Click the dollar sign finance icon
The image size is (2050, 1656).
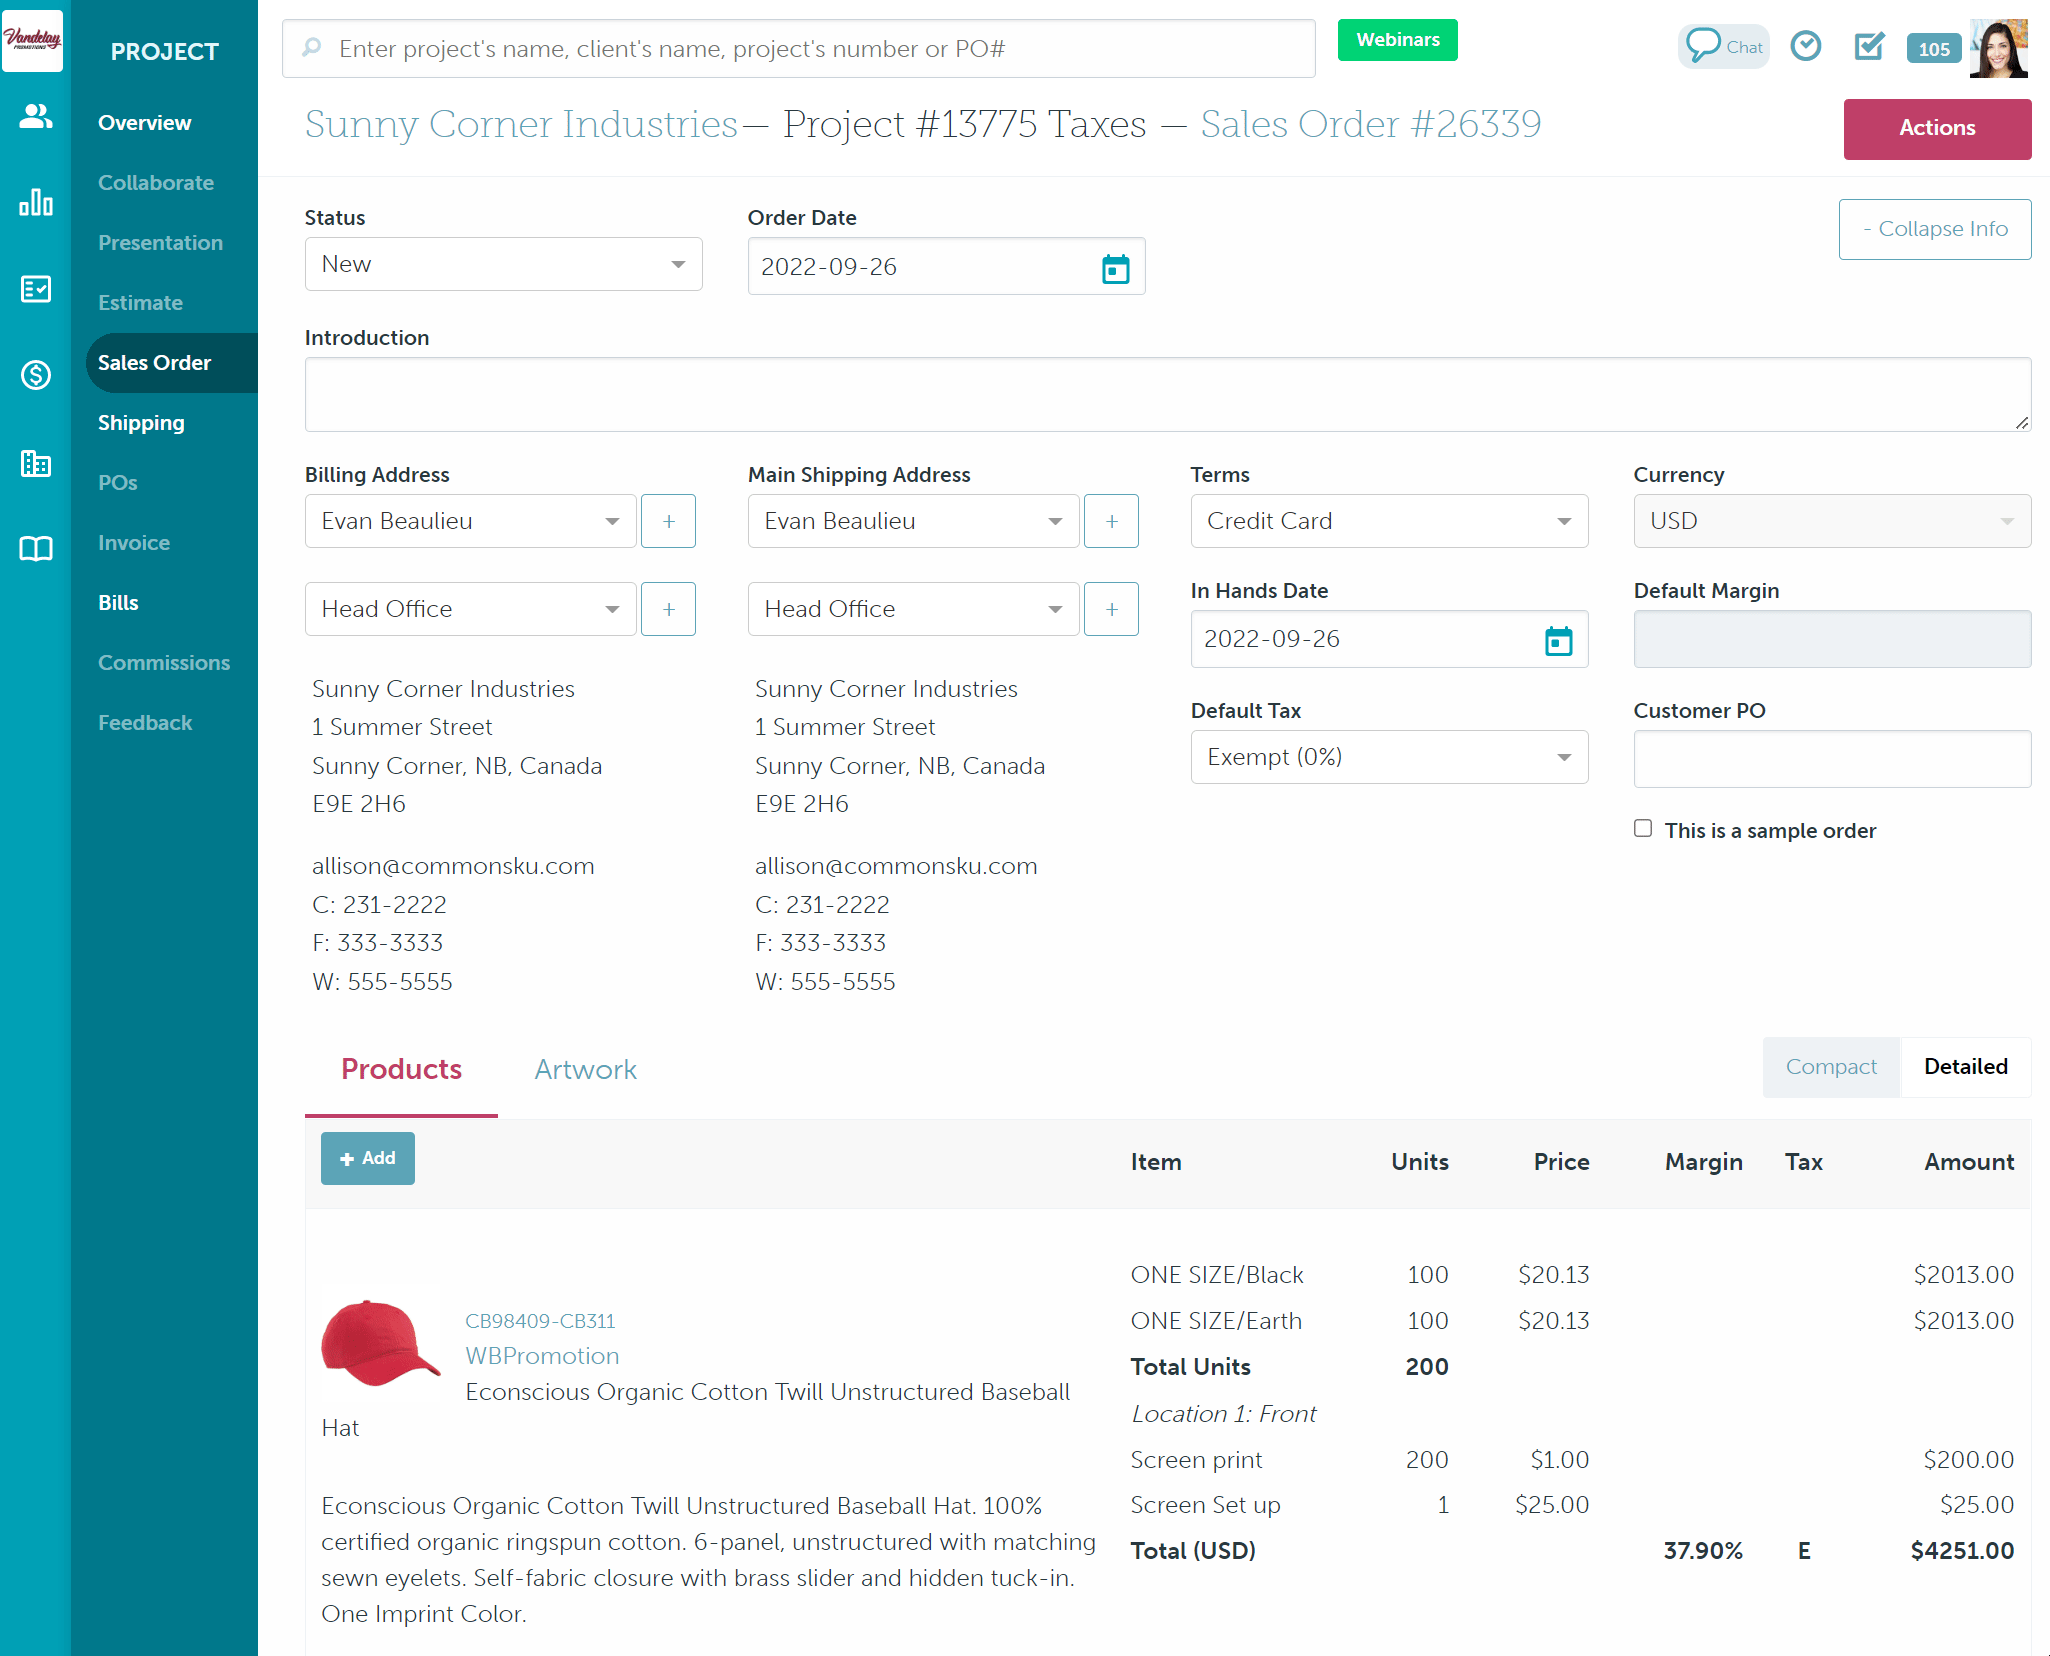36,375
